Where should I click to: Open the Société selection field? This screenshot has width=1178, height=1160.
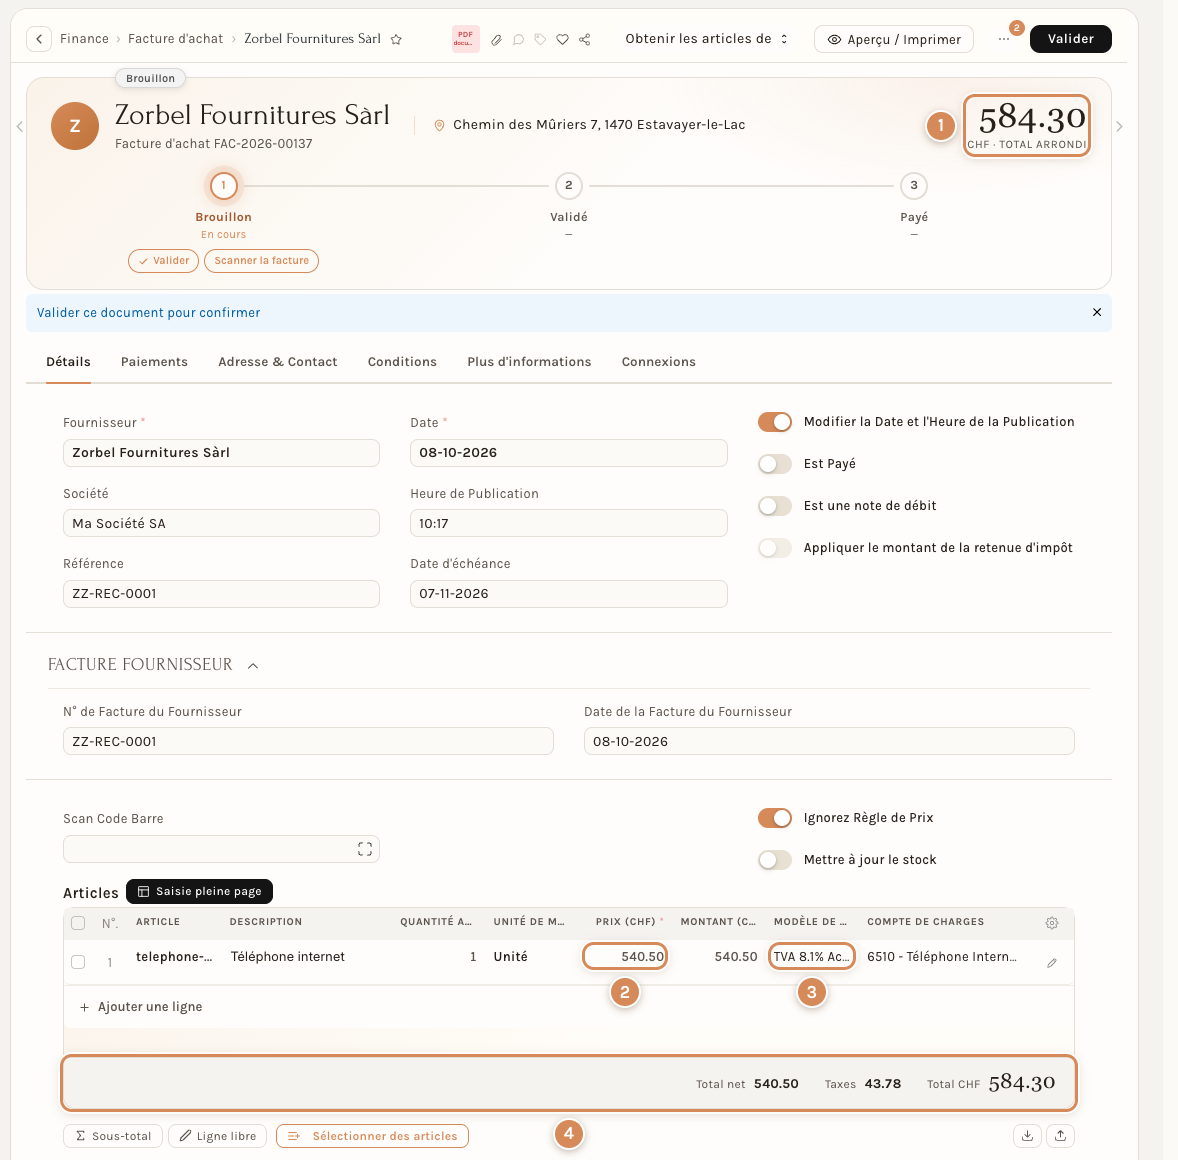point(221,524)
